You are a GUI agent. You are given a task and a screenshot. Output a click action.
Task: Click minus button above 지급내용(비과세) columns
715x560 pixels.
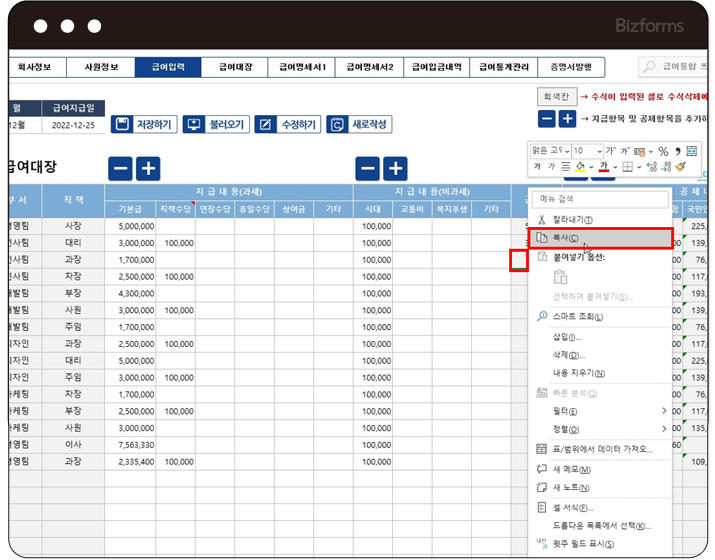(x=369, y=169)
